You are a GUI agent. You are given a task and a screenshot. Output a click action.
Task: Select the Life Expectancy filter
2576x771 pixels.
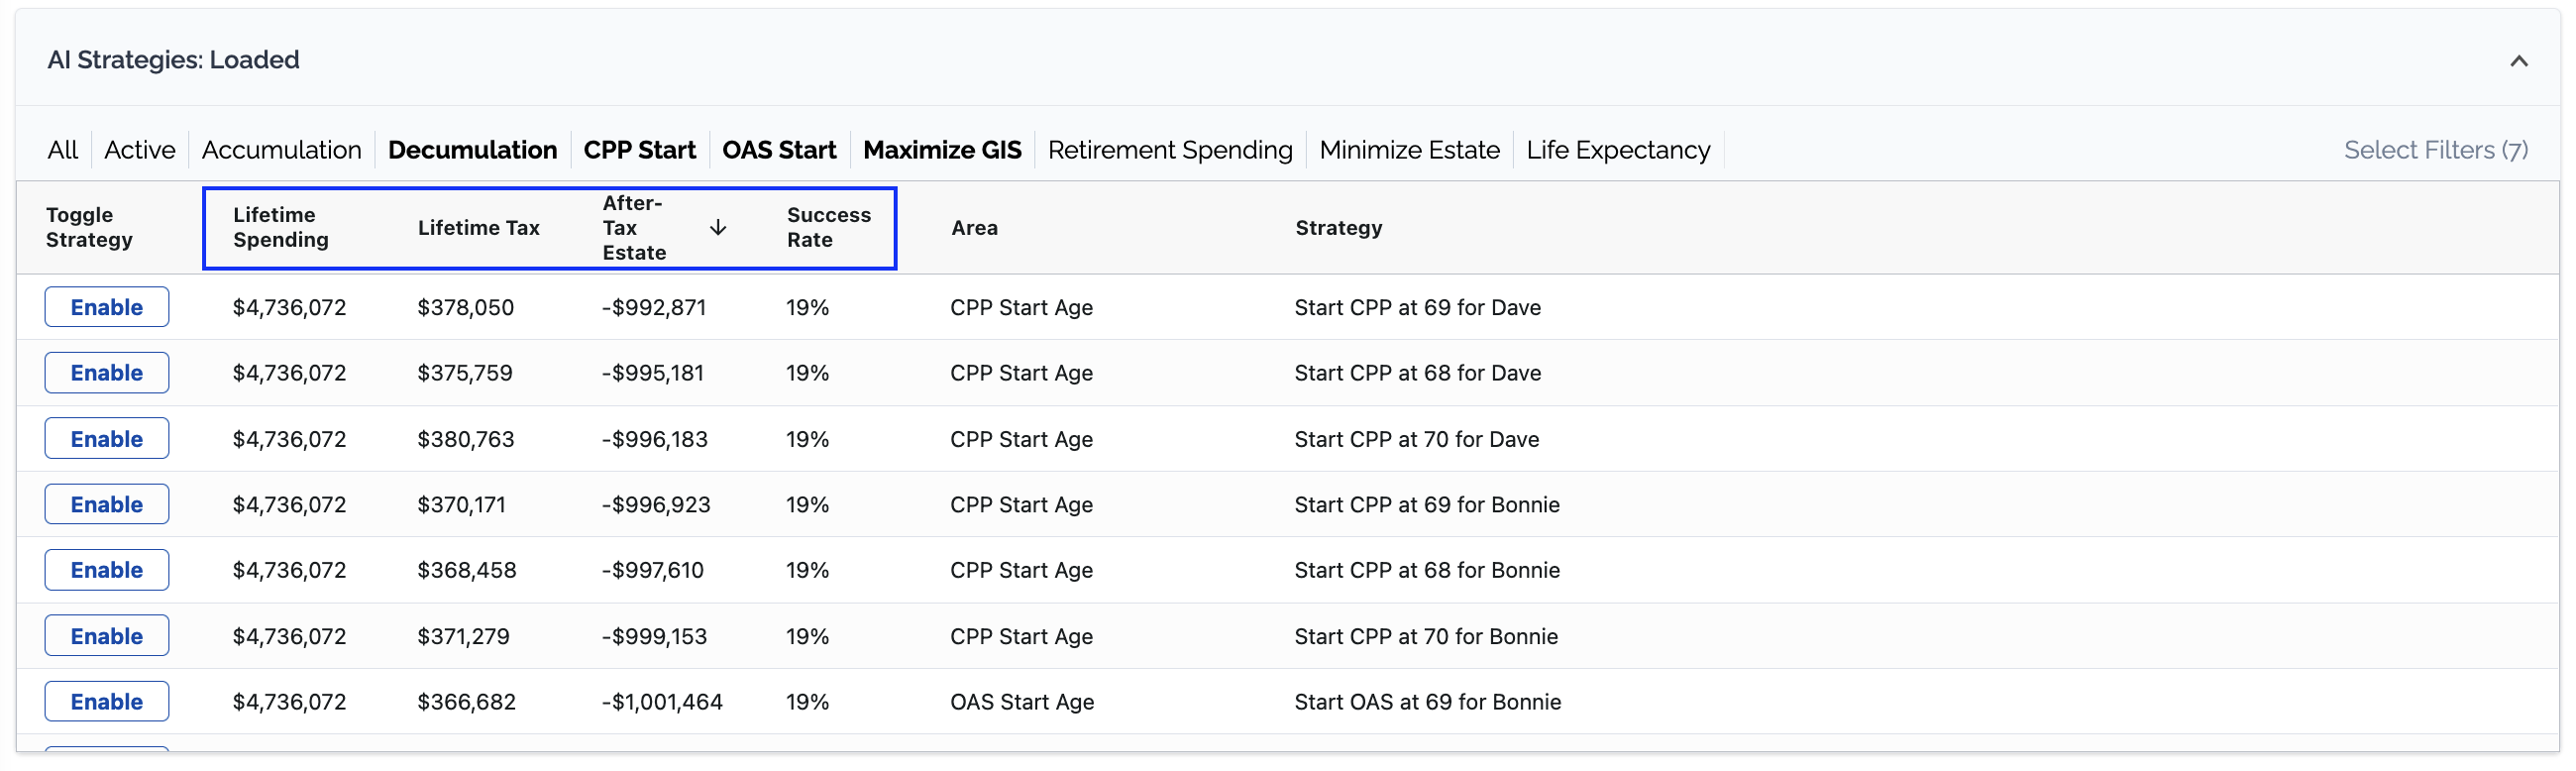tap(1617, 150)
